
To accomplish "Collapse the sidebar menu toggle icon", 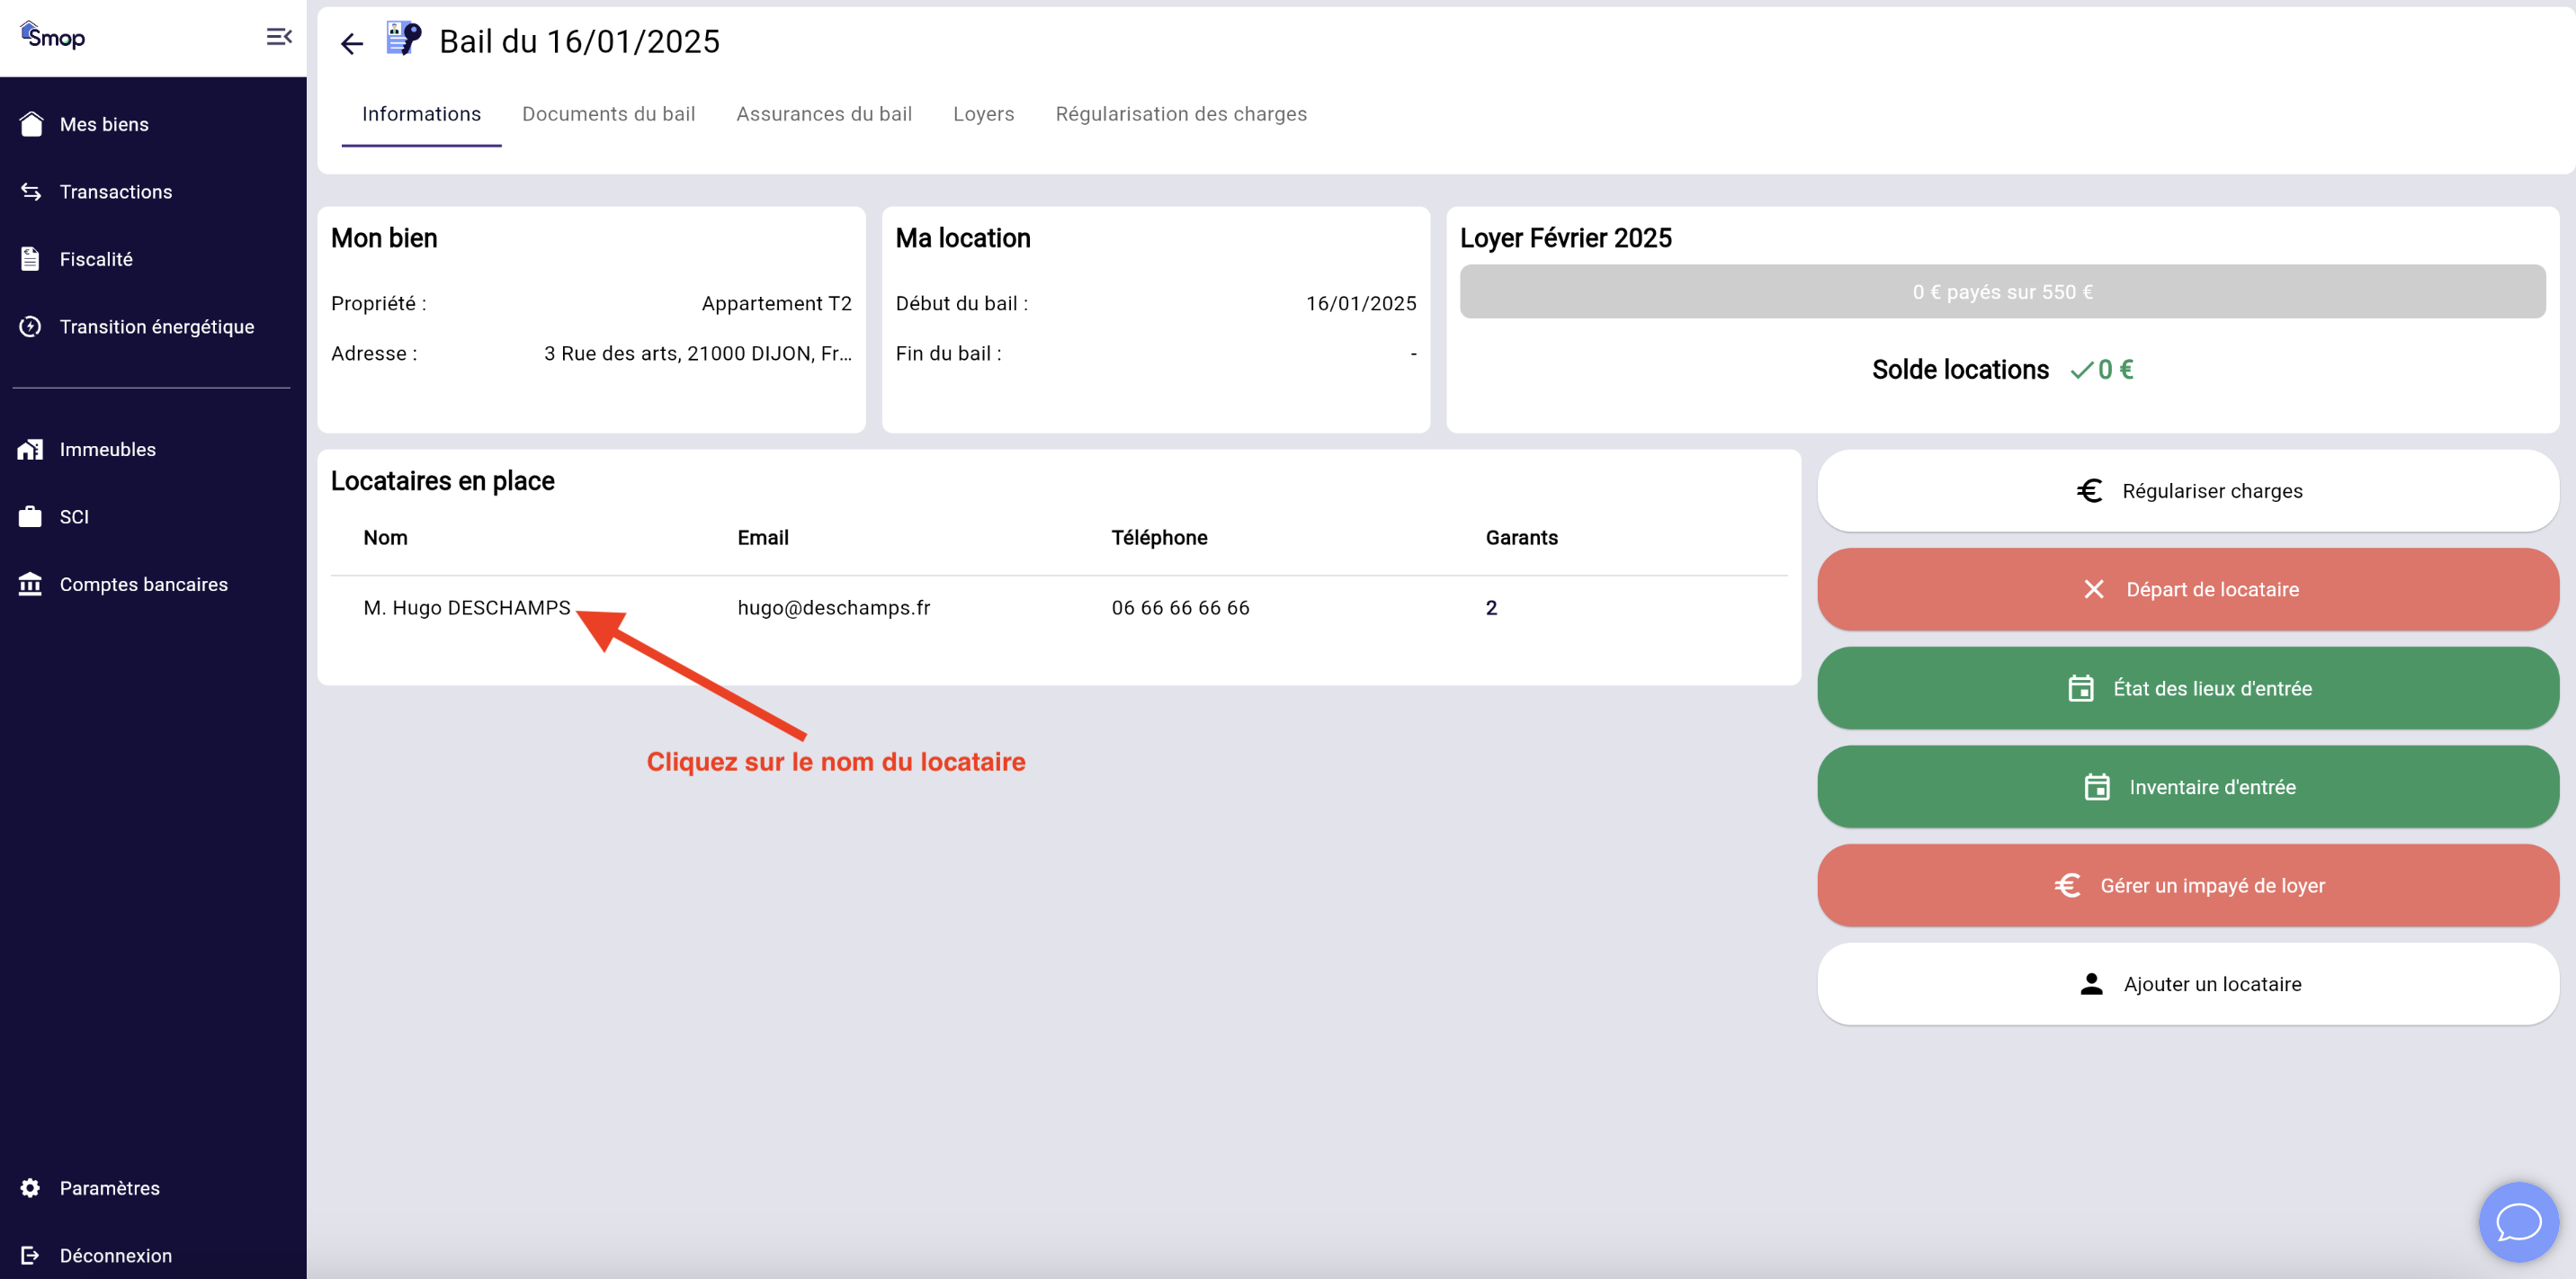I will [x=279, y=37].
